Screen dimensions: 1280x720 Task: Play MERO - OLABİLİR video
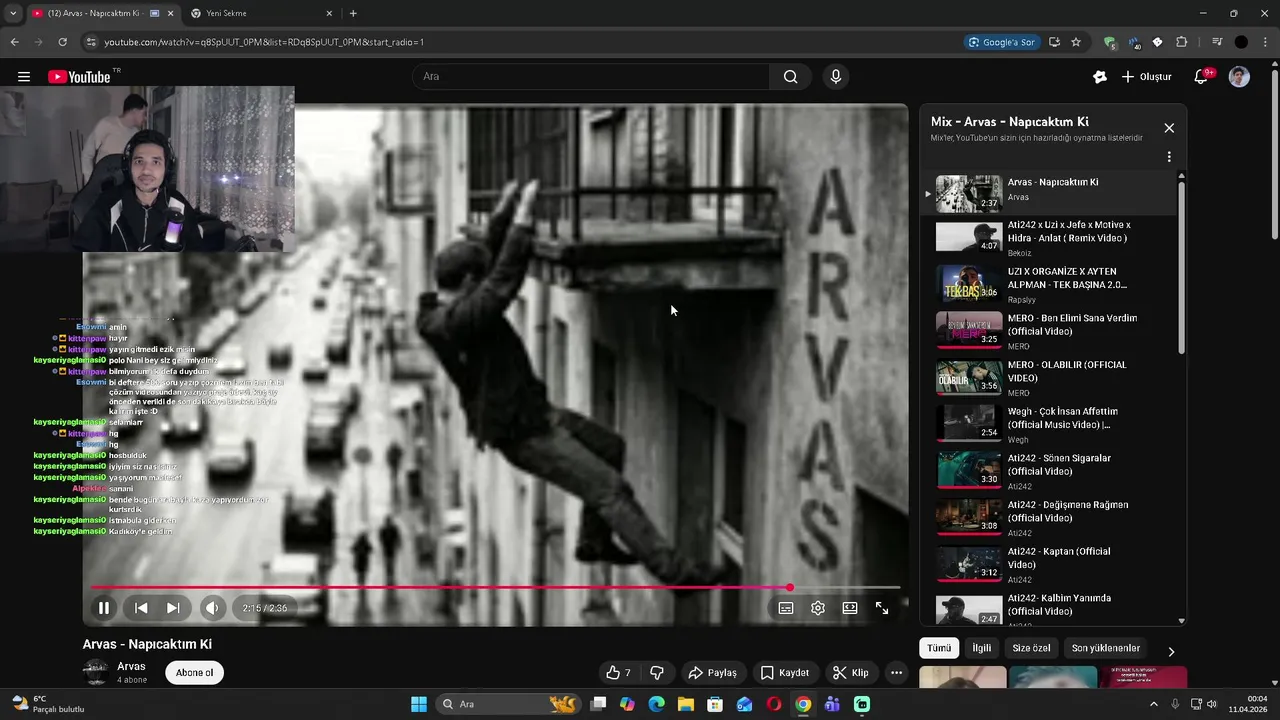click(1048, 377)
